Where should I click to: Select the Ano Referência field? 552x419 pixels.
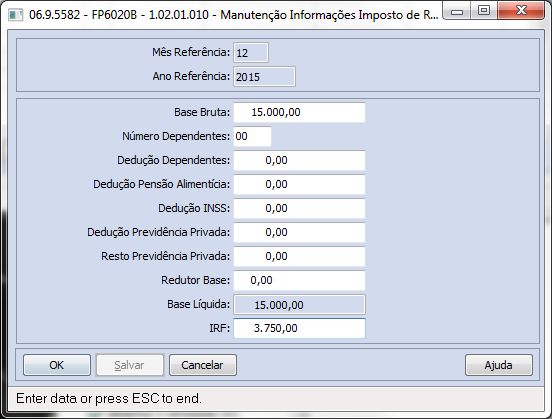(x=264, y=77)
